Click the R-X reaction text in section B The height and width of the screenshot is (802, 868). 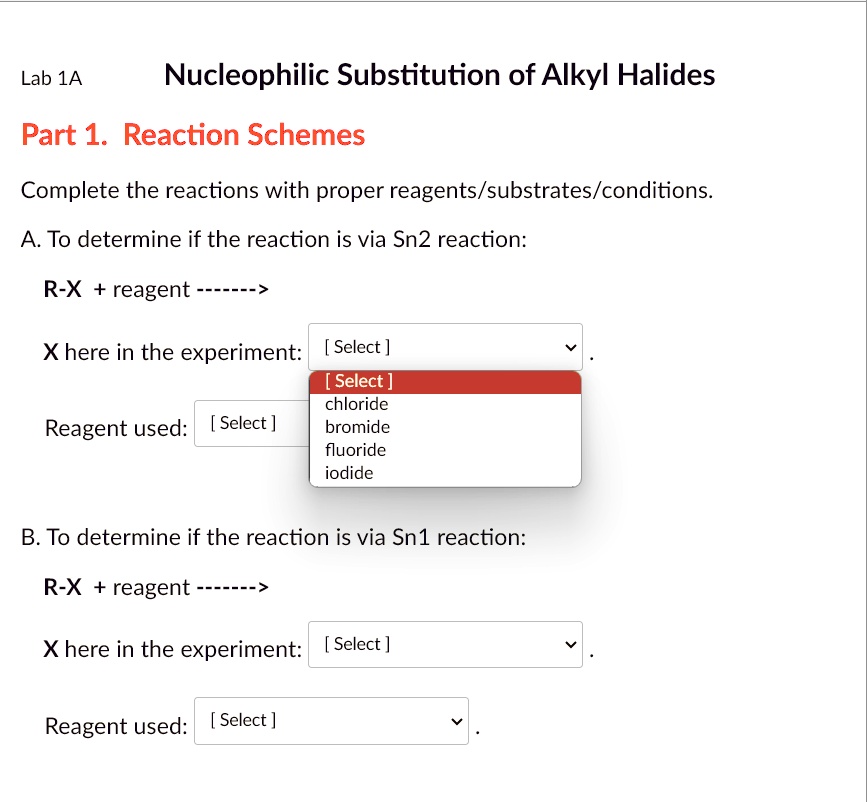tap(155, 587)
